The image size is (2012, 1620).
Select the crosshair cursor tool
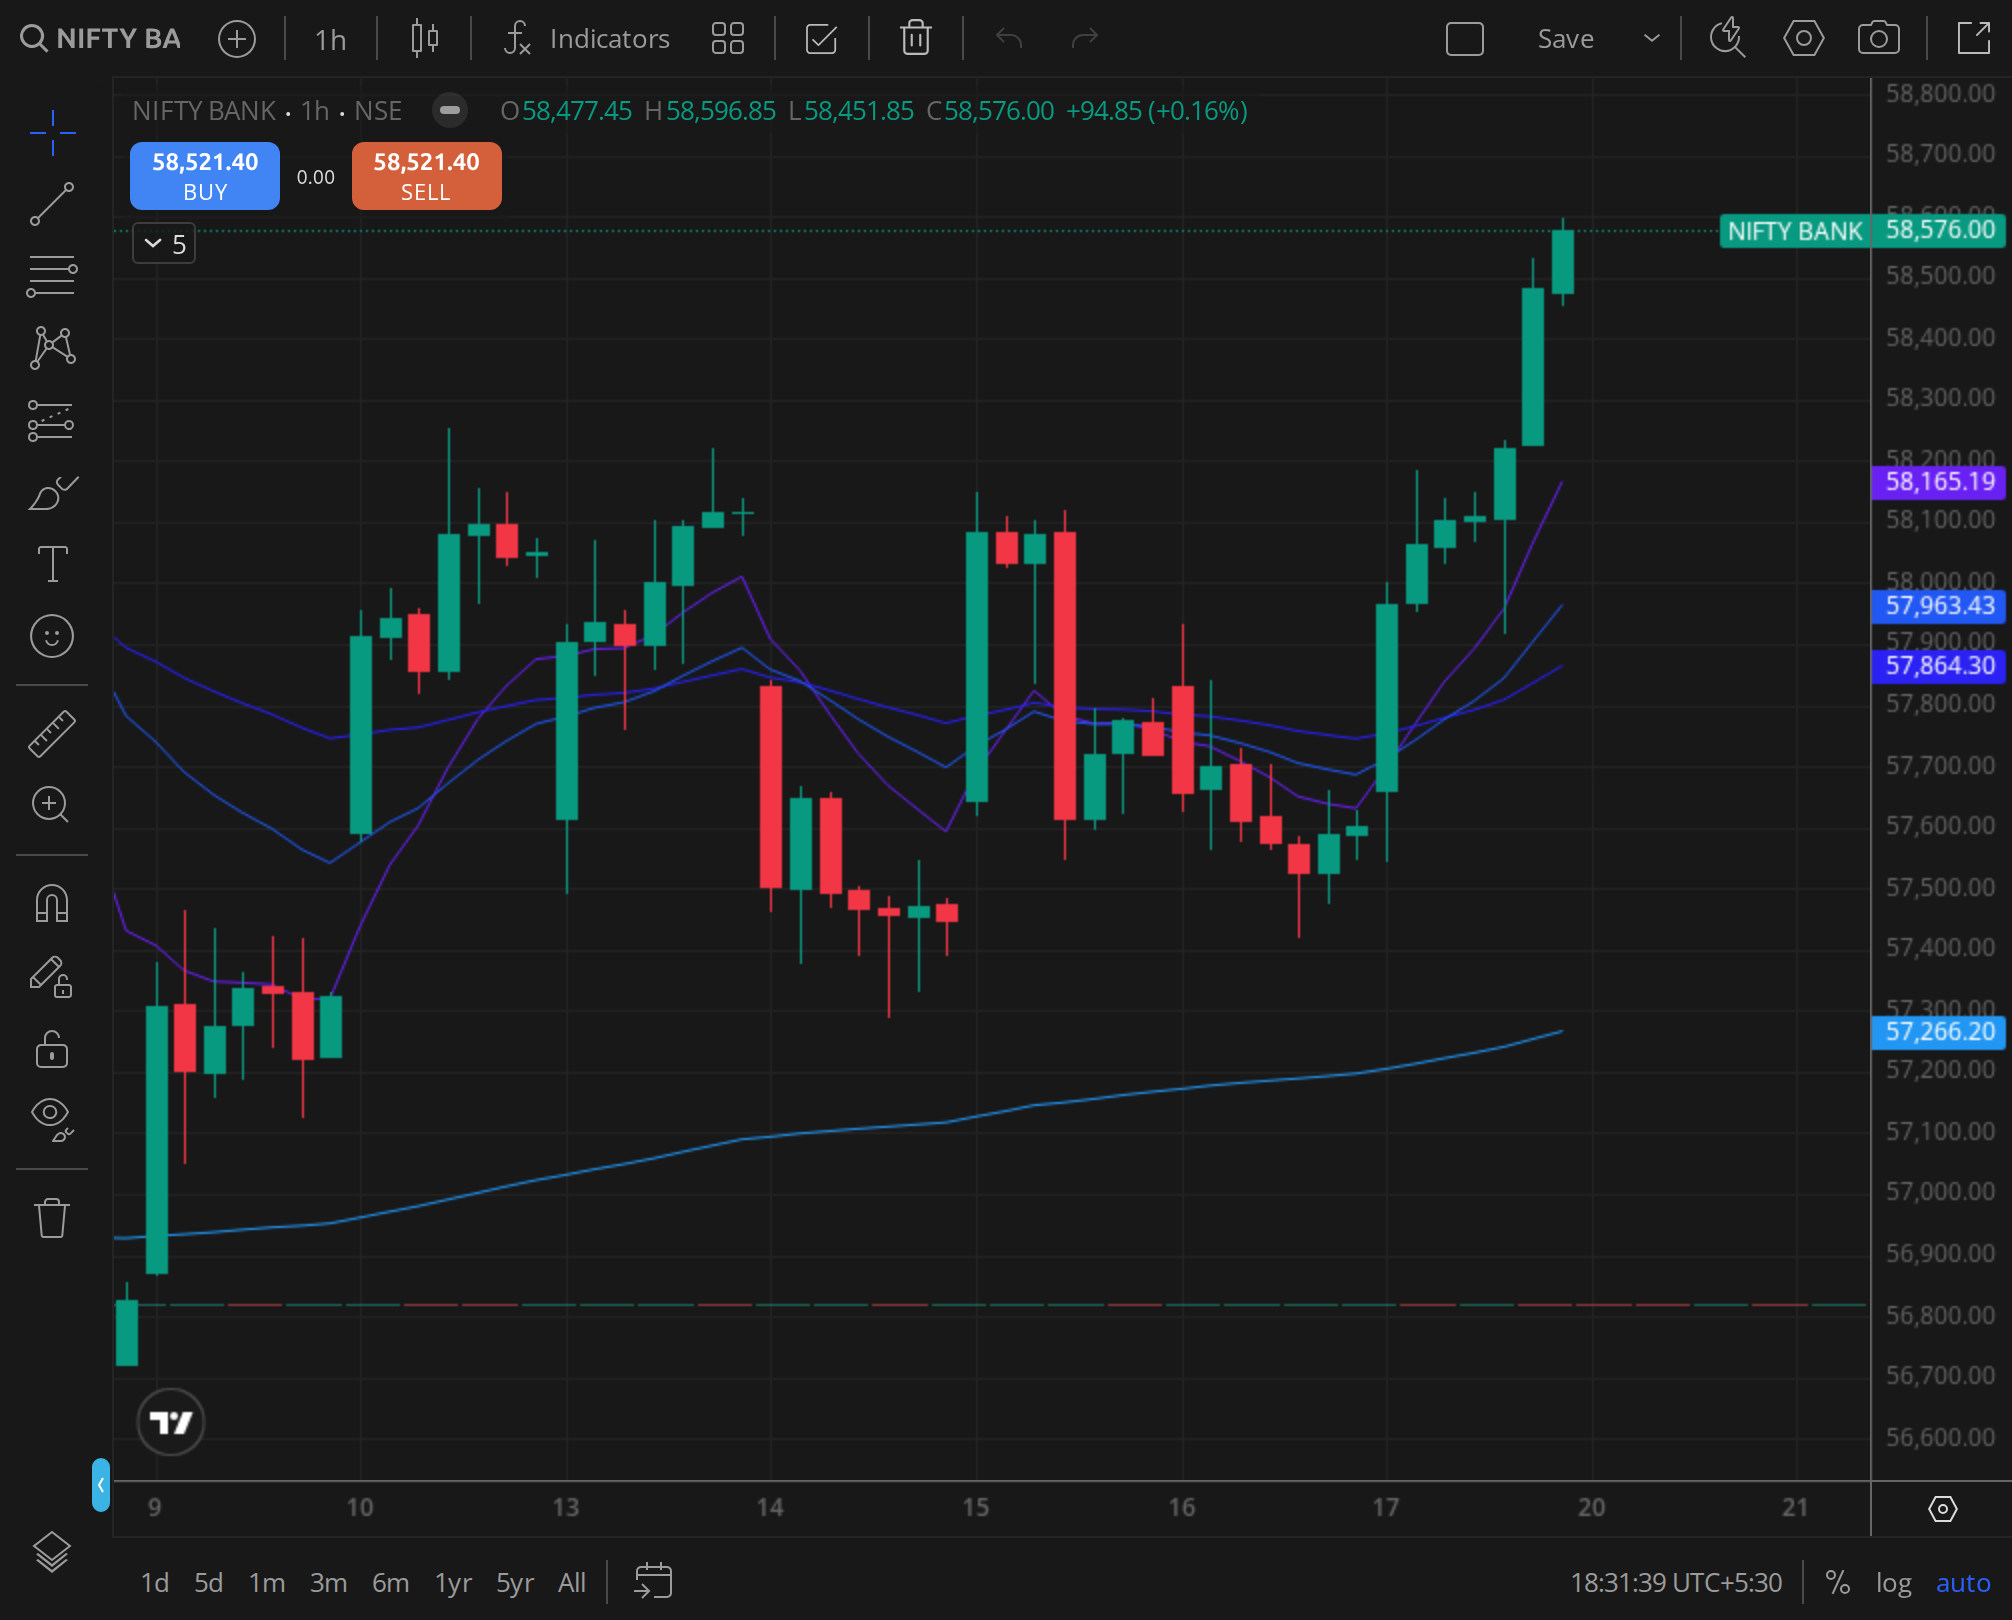point(52,133)
